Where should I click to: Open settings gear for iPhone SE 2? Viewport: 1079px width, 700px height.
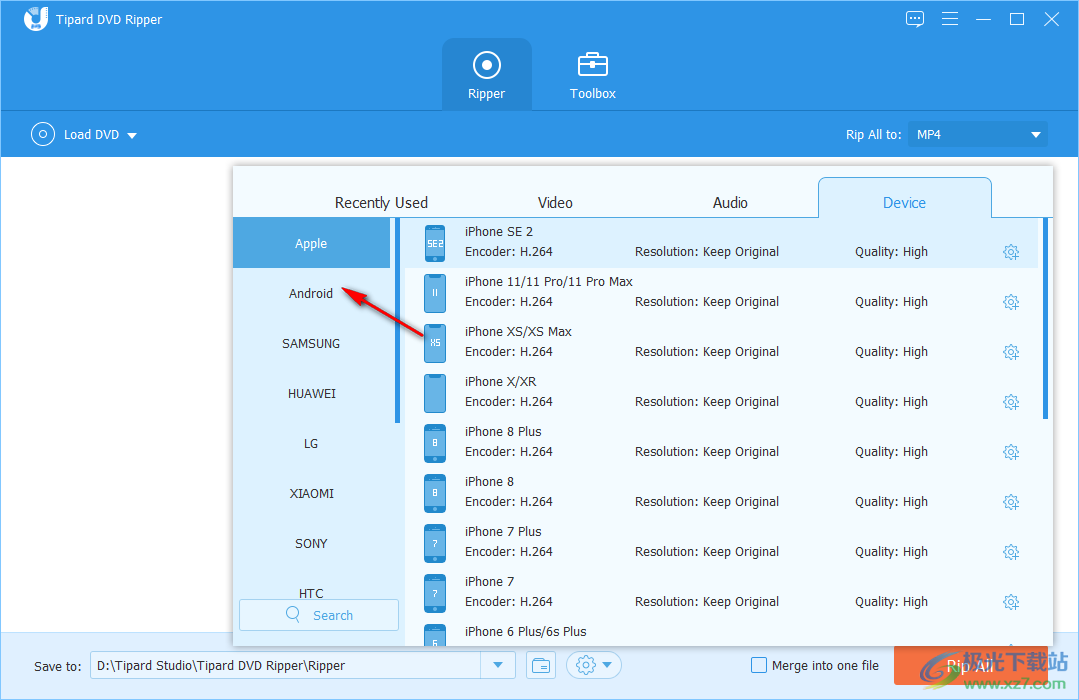(x=1010, y=252)
